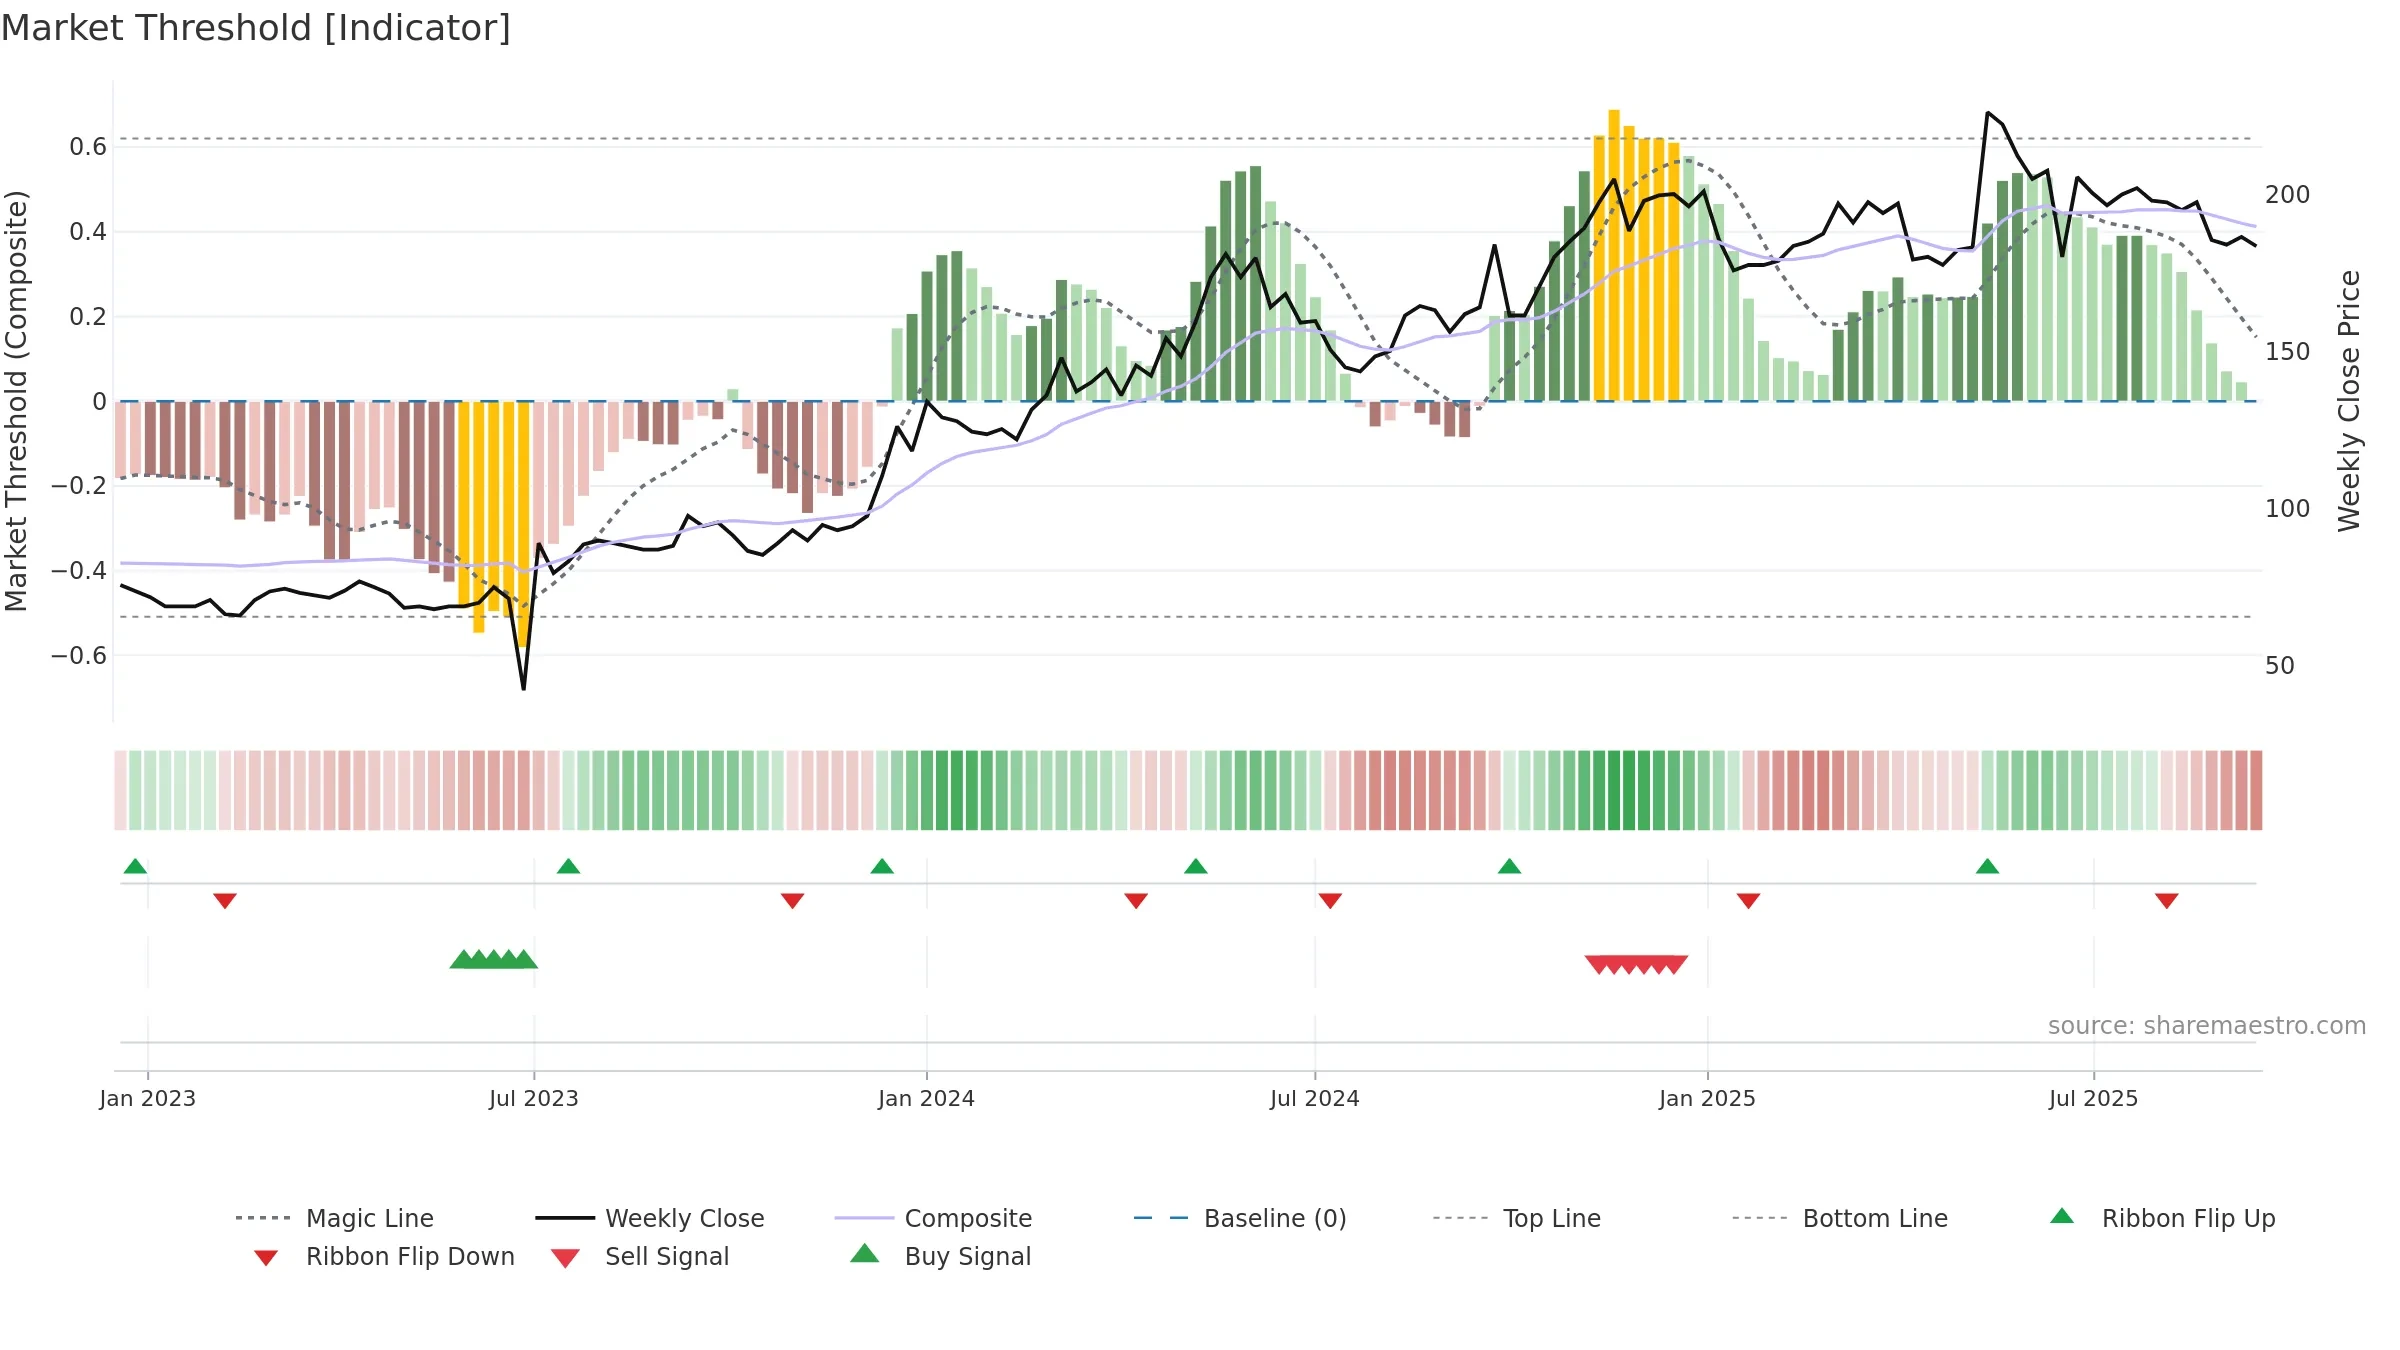This screenshot has height=1350, width=2400.
Task: Click the Jan 2025 x-axis label
Action: [x=1708, y=1098]
